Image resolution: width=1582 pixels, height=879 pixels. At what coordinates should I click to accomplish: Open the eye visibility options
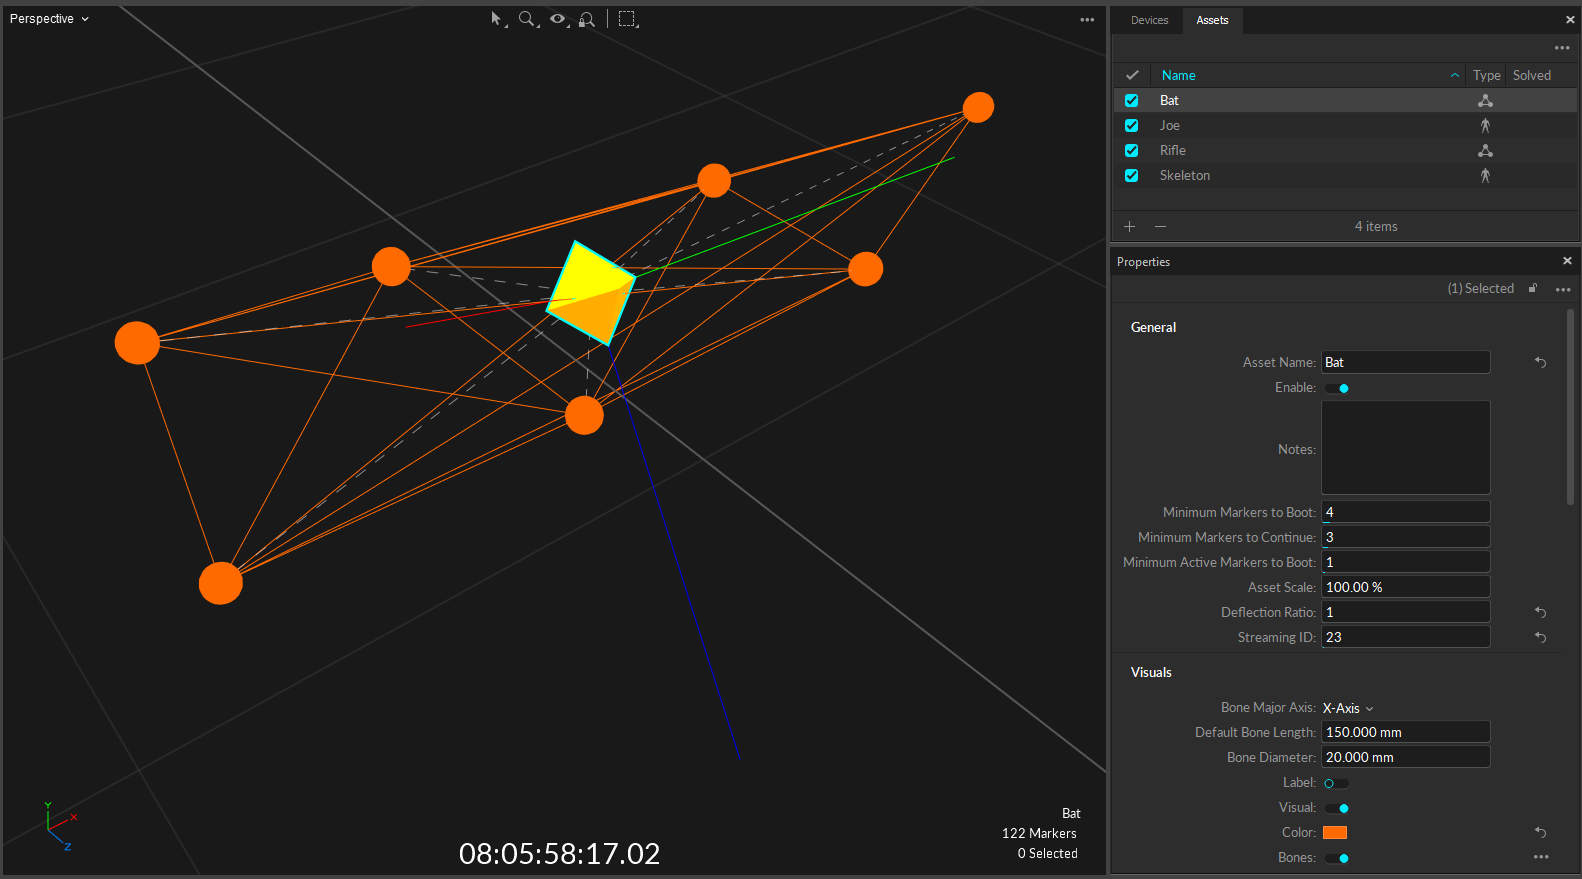[558, 19]
